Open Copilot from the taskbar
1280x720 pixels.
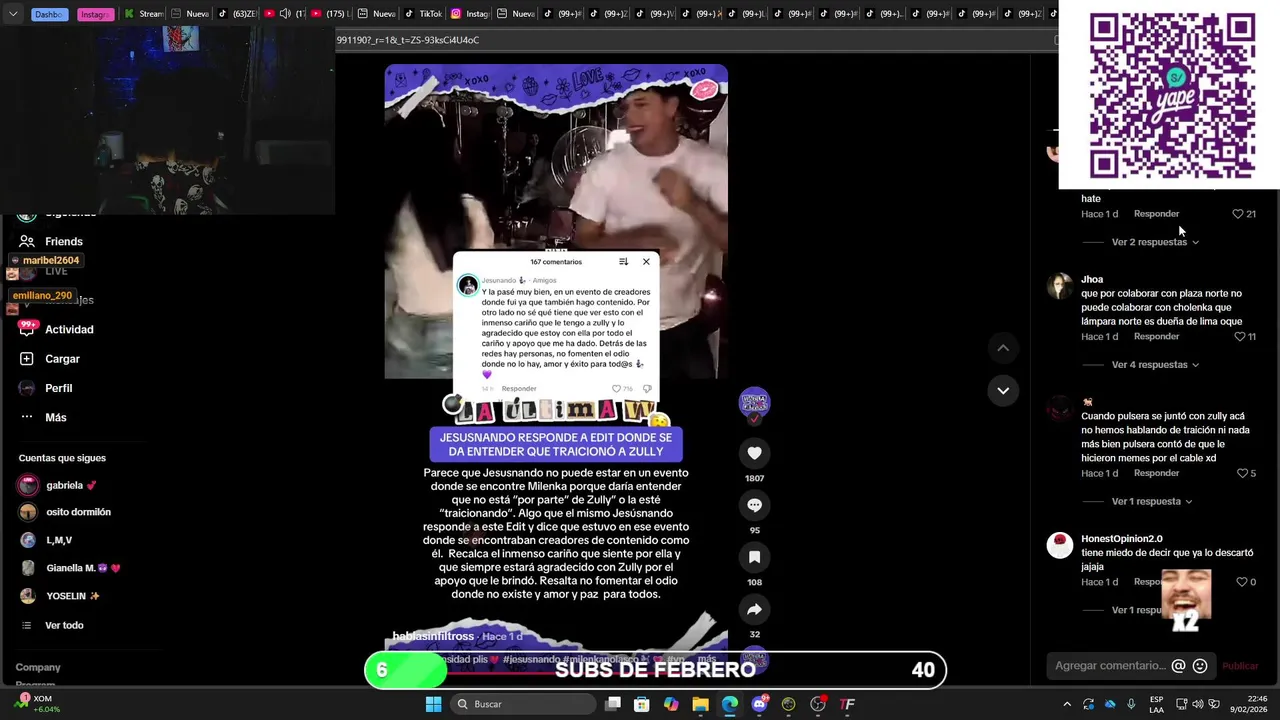[671, 704]
